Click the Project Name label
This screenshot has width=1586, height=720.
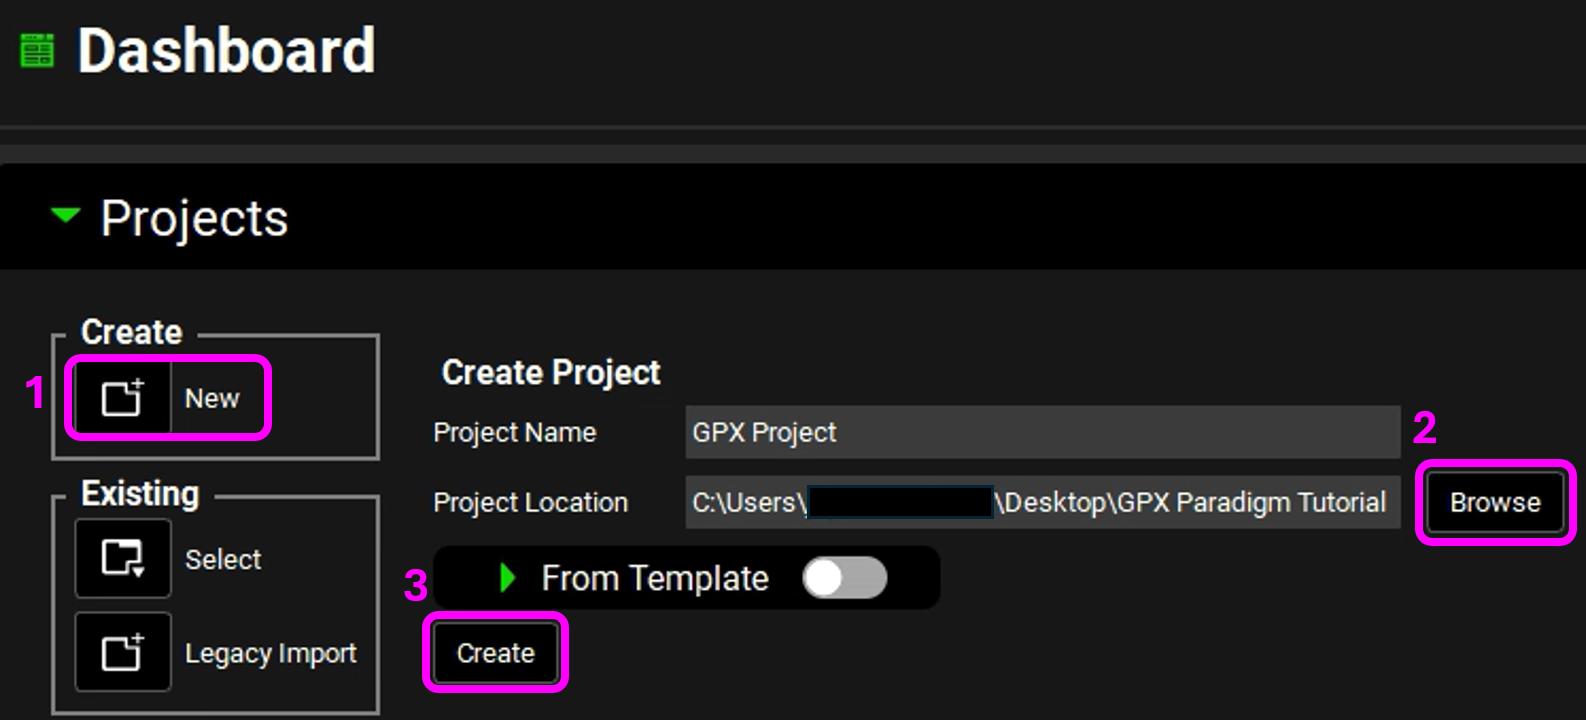coord(514,432)
